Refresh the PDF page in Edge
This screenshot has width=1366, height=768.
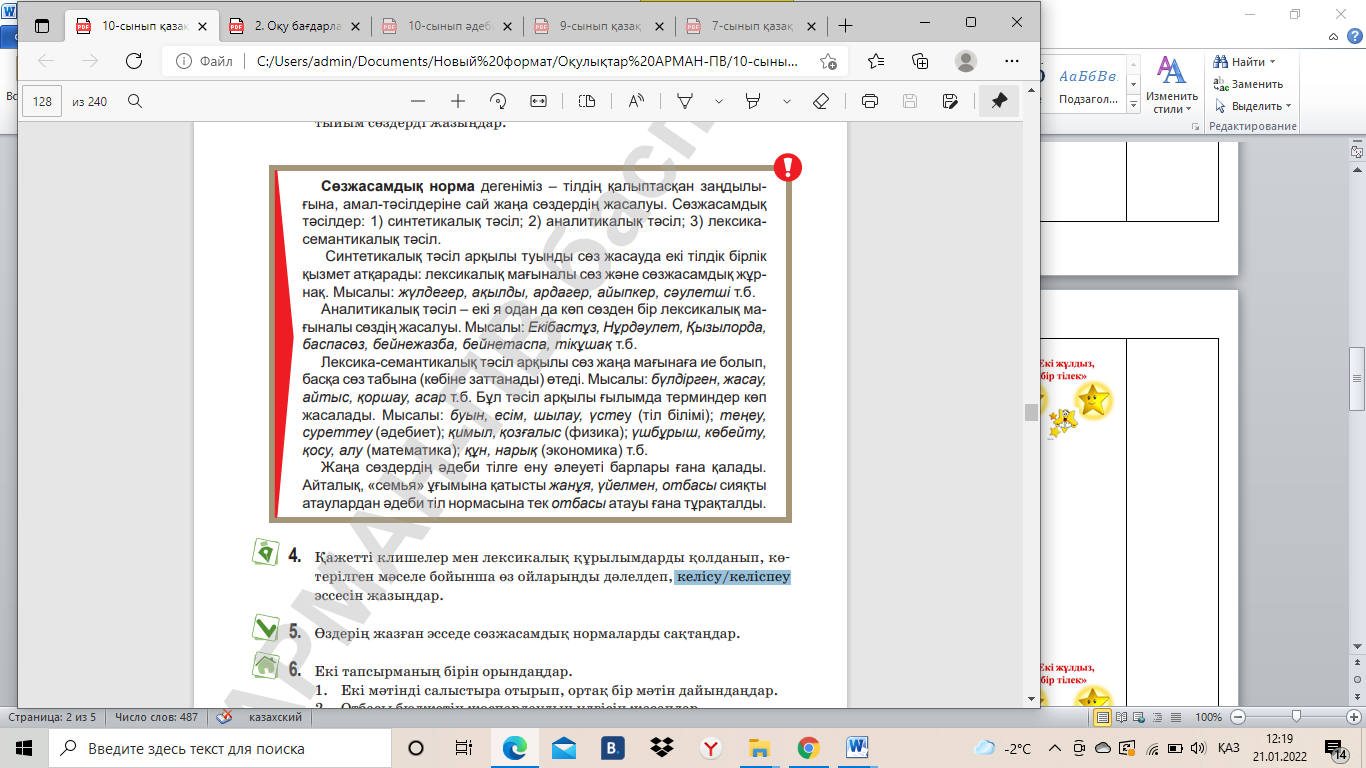tap(133, 61)
